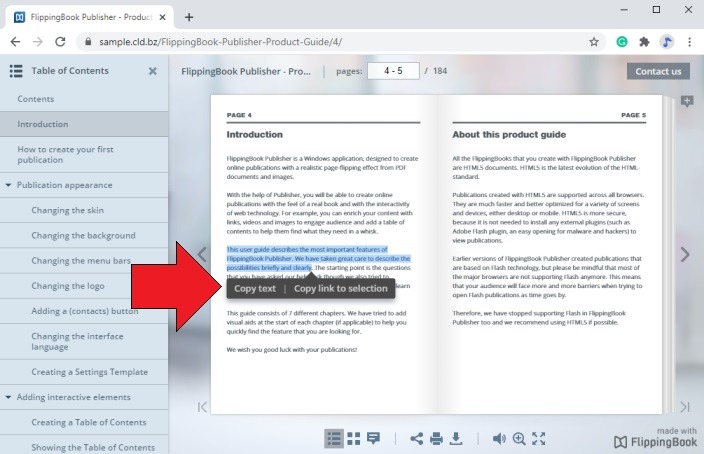704x454 pixels.
Task: Flip to the next page arrow
Action: [x=685, y=254]
